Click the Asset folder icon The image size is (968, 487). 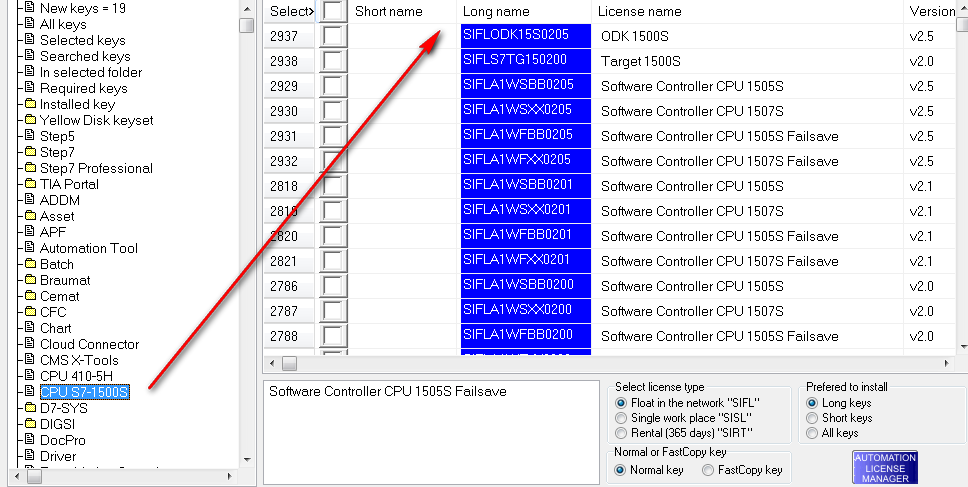pos(30,215)
